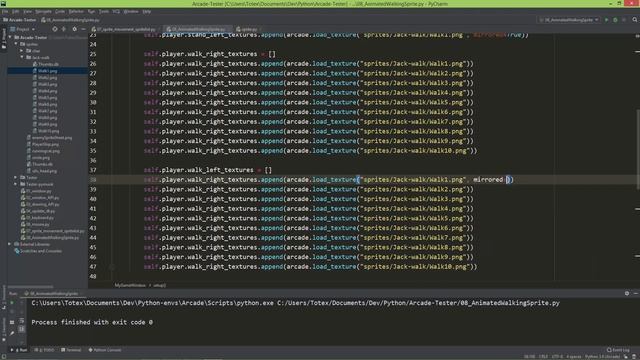
Task: Open the File menu
Action: (x=5, y=11)
